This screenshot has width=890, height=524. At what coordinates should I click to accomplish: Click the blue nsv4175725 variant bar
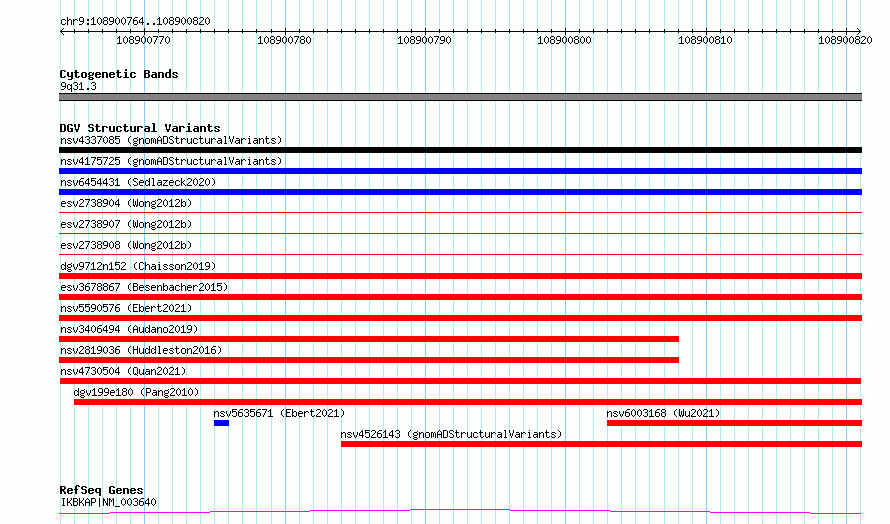click(460, 171)
